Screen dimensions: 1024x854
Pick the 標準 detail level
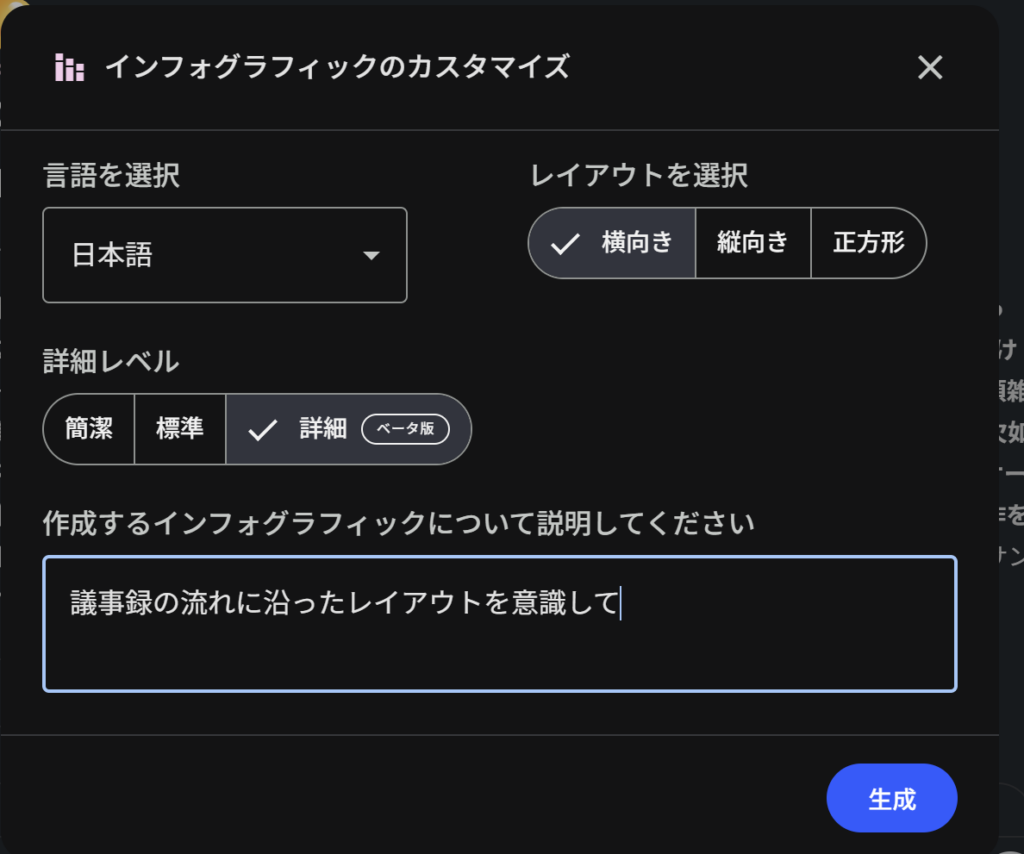(x=180, y=429)
